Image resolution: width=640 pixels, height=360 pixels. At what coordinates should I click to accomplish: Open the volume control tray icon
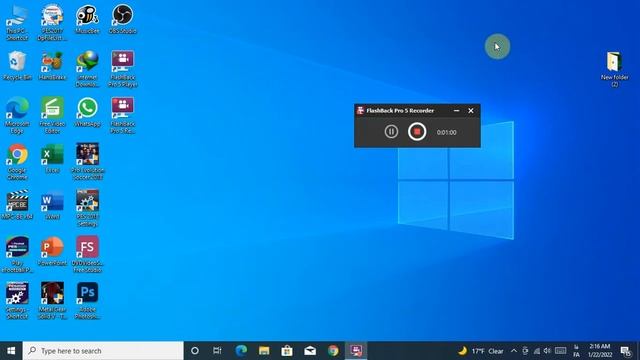547,351
